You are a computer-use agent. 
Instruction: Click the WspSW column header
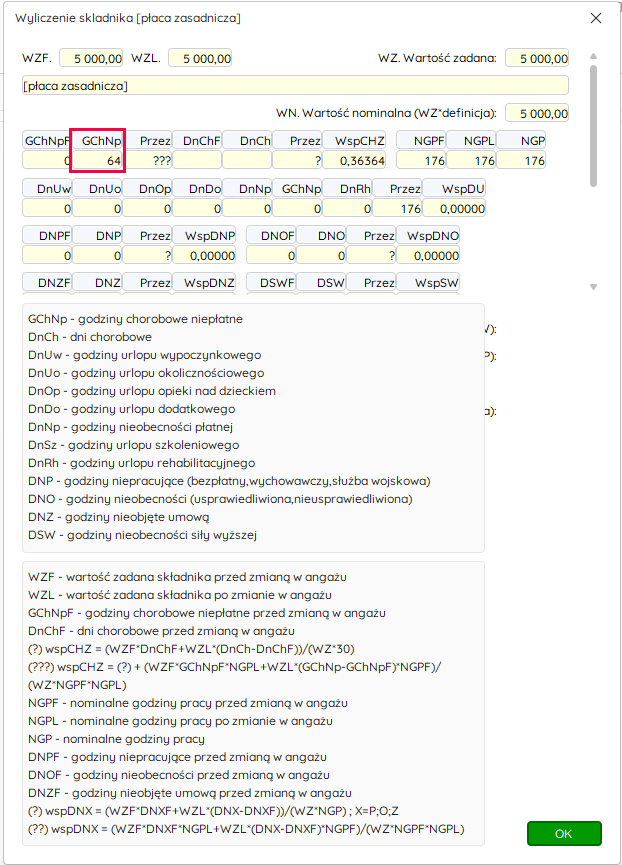point(428,282)
